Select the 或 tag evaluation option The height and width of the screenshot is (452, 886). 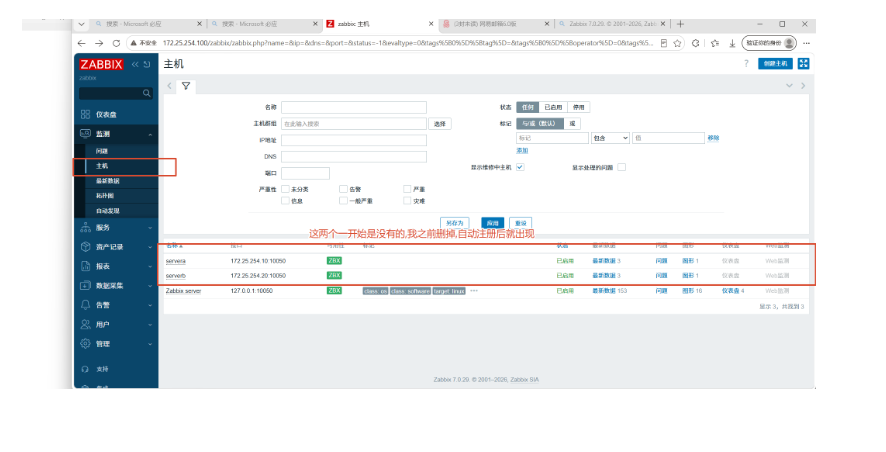click(x=572, y=123)
